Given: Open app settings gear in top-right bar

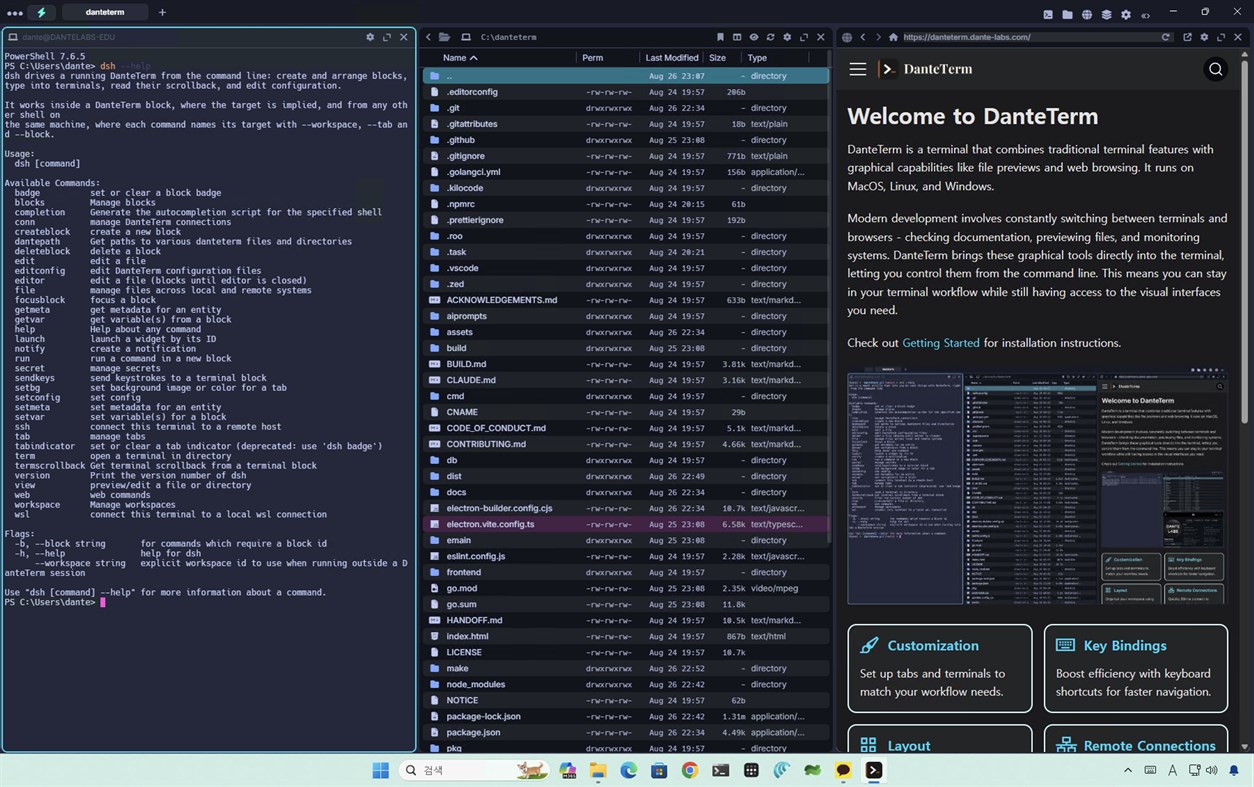Looking at the screenshot, I should [x=1126, y=14].
